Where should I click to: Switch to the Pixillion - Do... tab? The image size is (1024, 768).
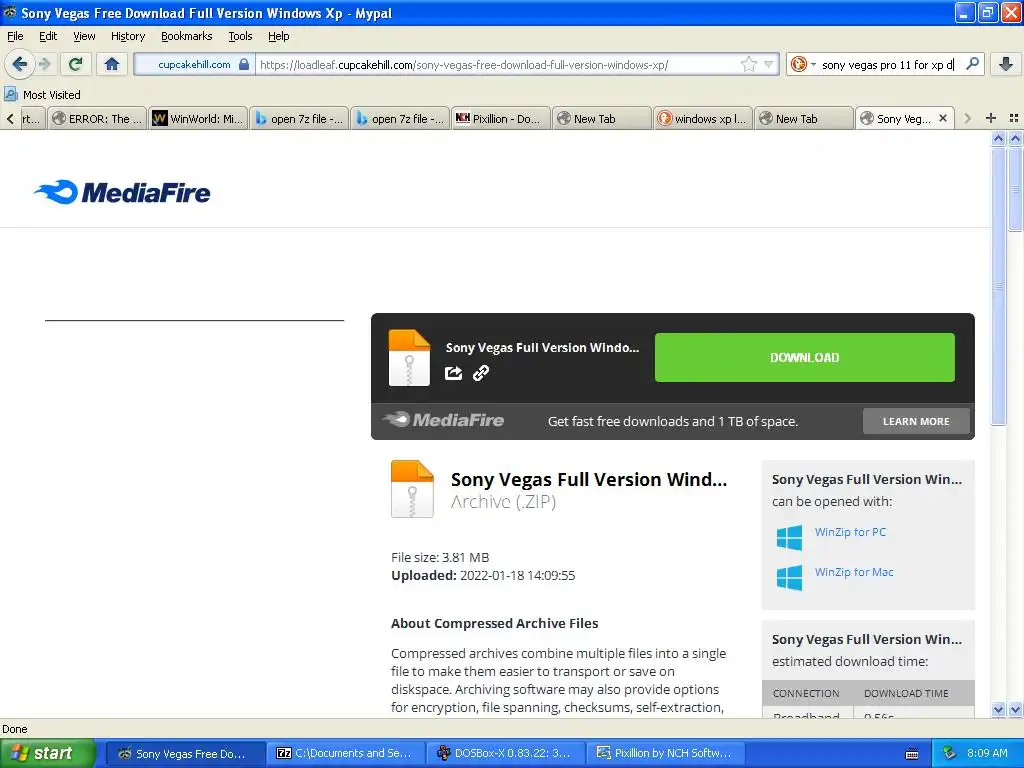click(x=501, y=119)
